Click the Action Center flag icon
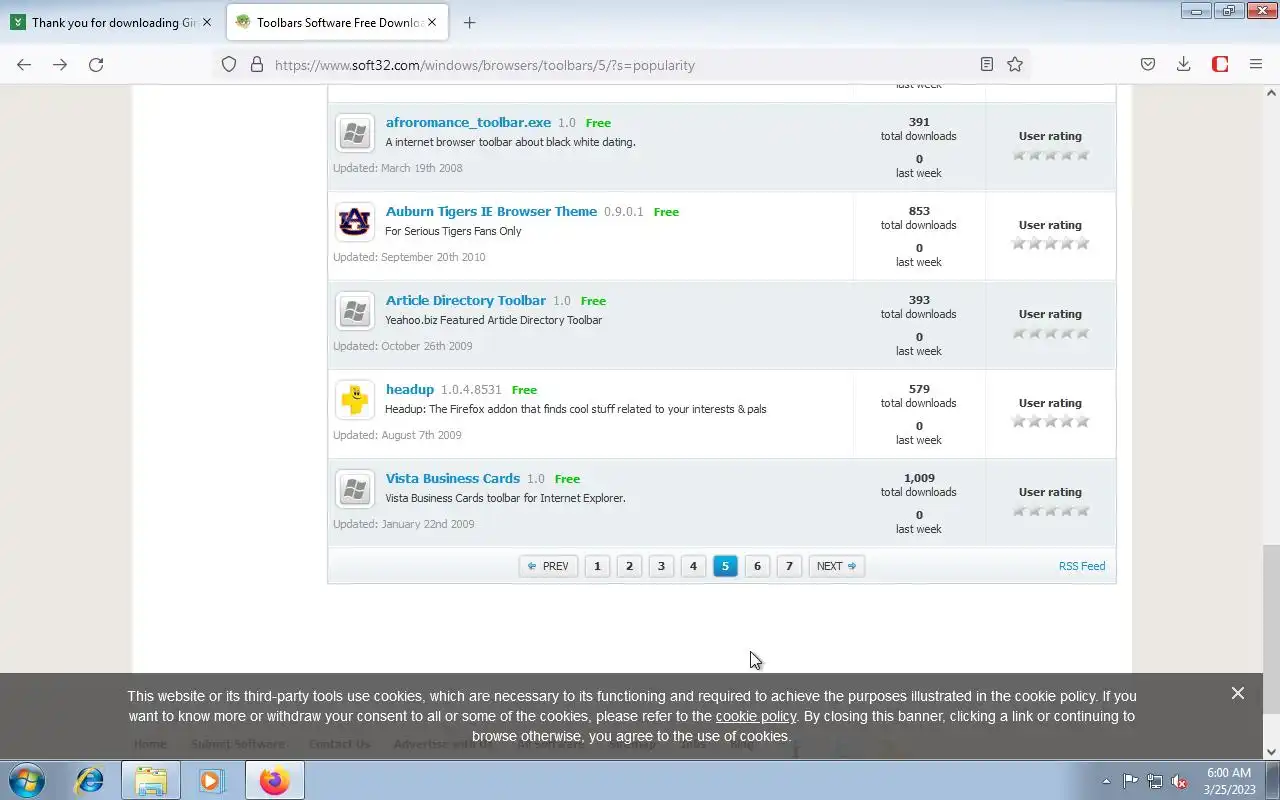The image size is (1280, 800). click(1130, 781)
